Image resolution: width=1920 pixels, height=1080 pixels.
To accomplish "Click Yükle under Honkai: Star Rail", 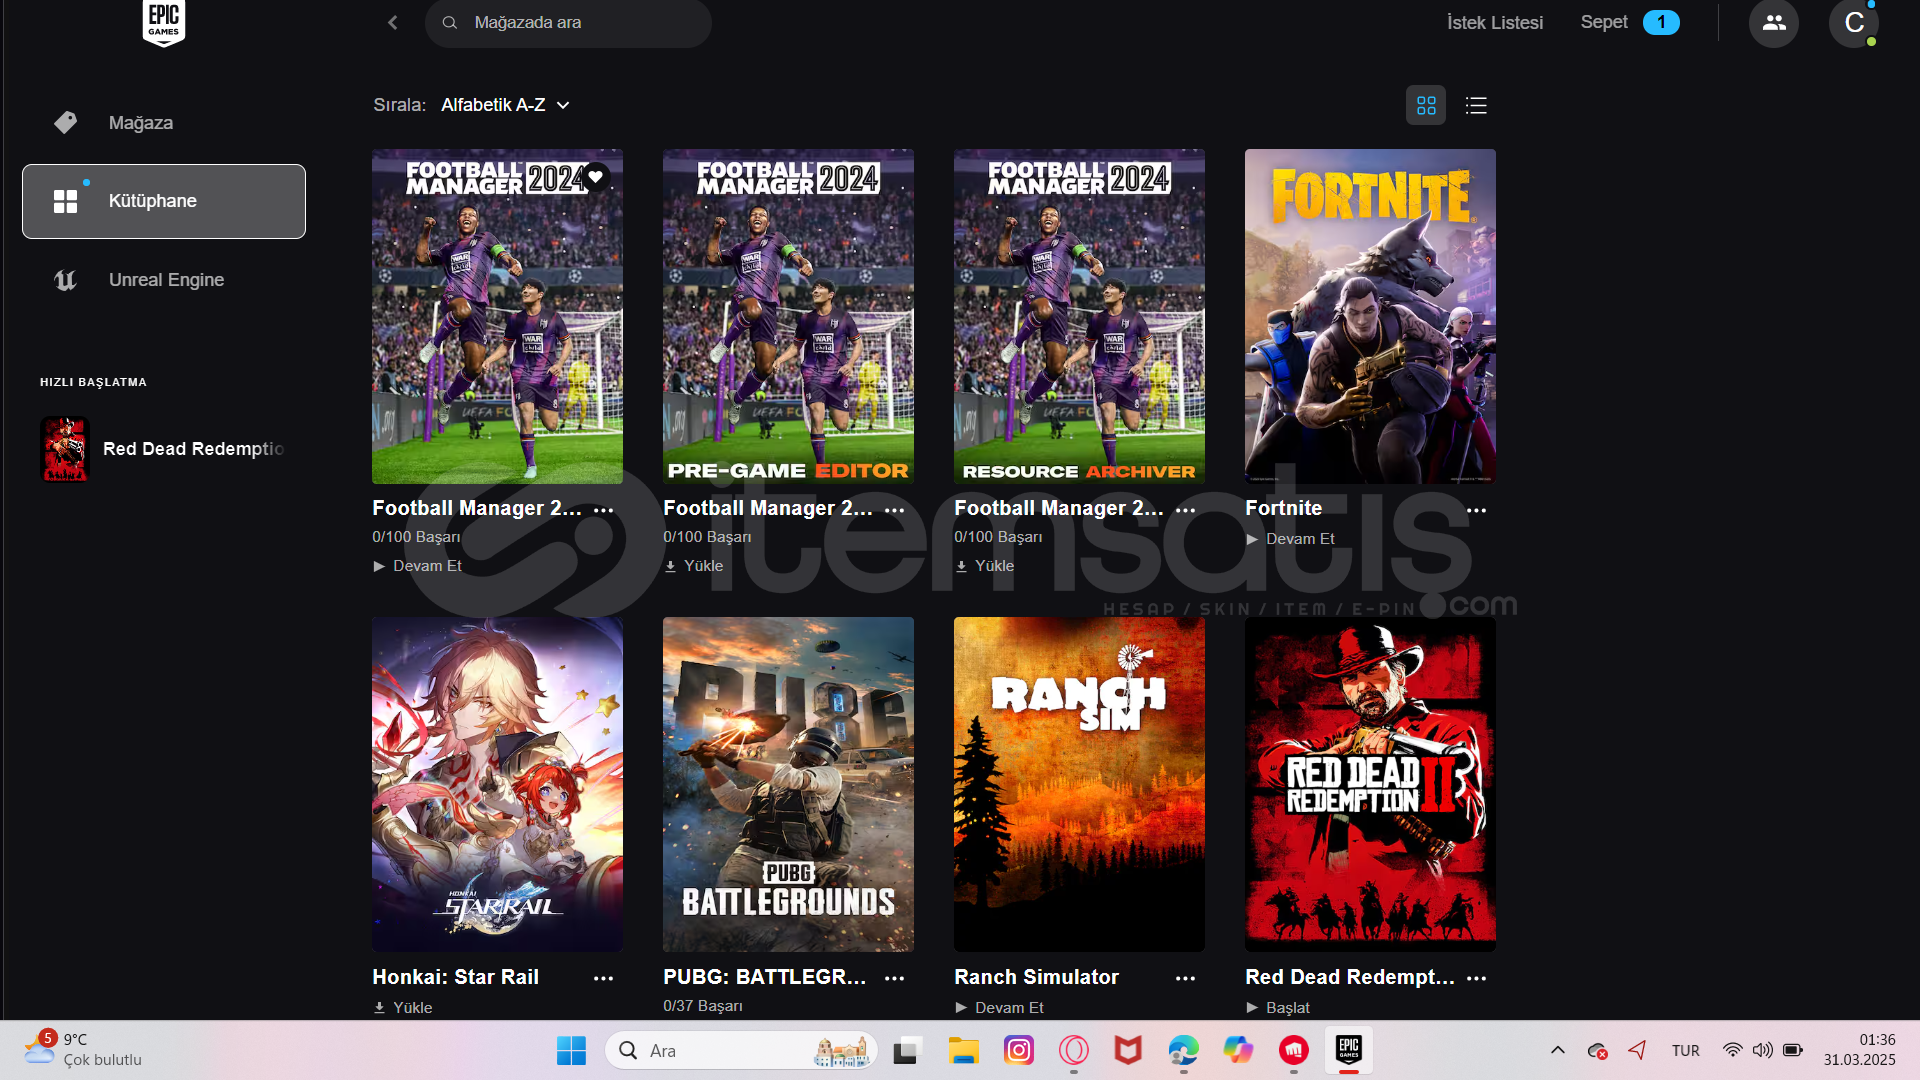I will tap(402, 1008).
